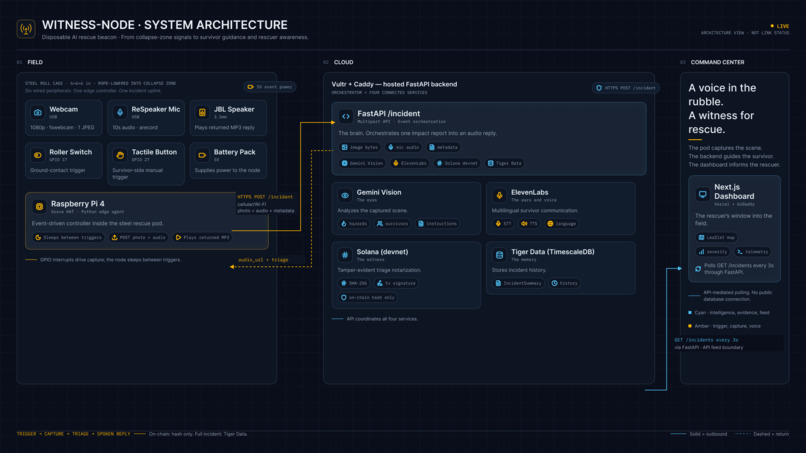Screen dimensions: 806x453
Task: Click the 5V event power chip
Action: click(270, 87)
